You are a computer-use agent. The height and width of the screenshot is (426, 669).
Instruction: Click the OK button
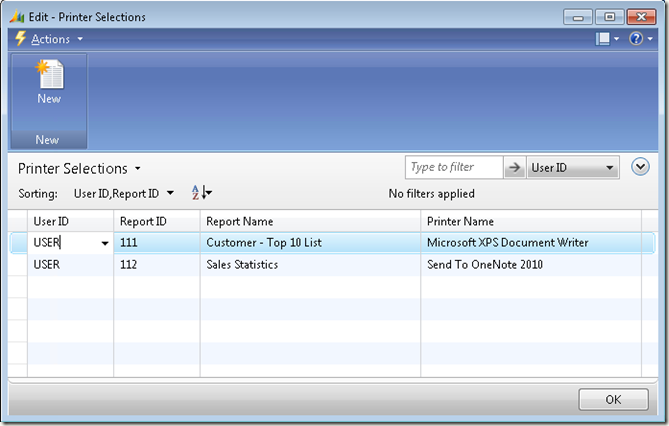[x=613, y=399]
